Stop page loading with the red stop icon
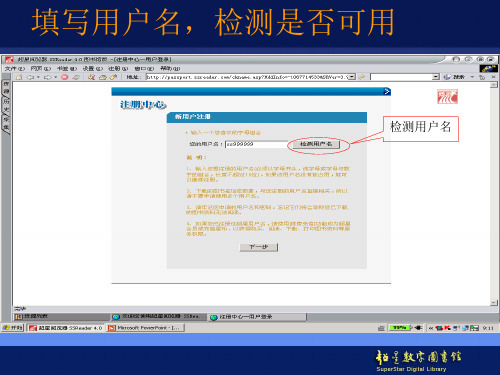The image size is (500, 375). point(65,77)
